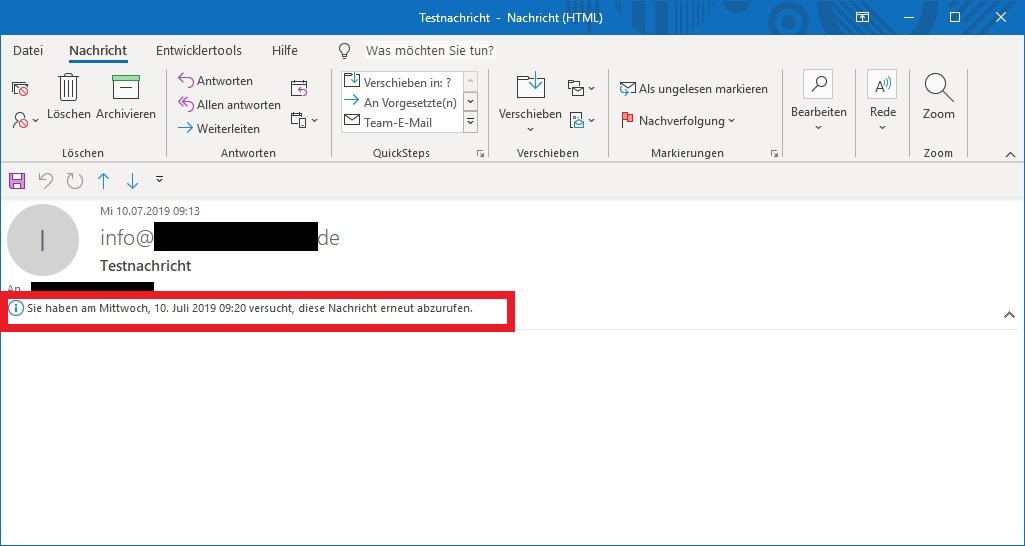1025x546 pixels.
Task: Open QuickSteps dialog launcher
Action: pos(480,154)
